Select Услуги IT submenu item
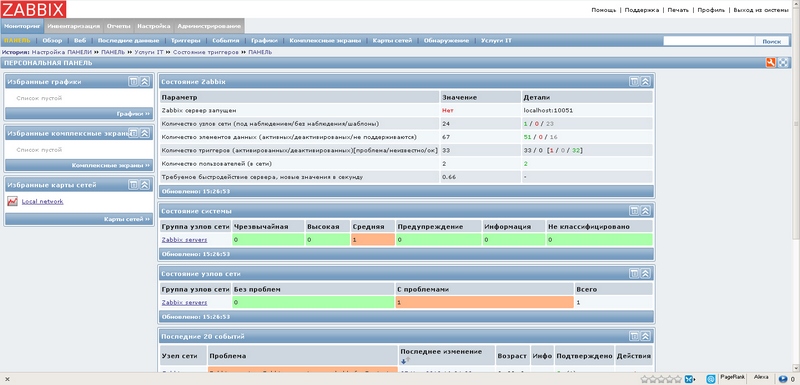This screenshot has width=800, height=385. click(496, 40)
